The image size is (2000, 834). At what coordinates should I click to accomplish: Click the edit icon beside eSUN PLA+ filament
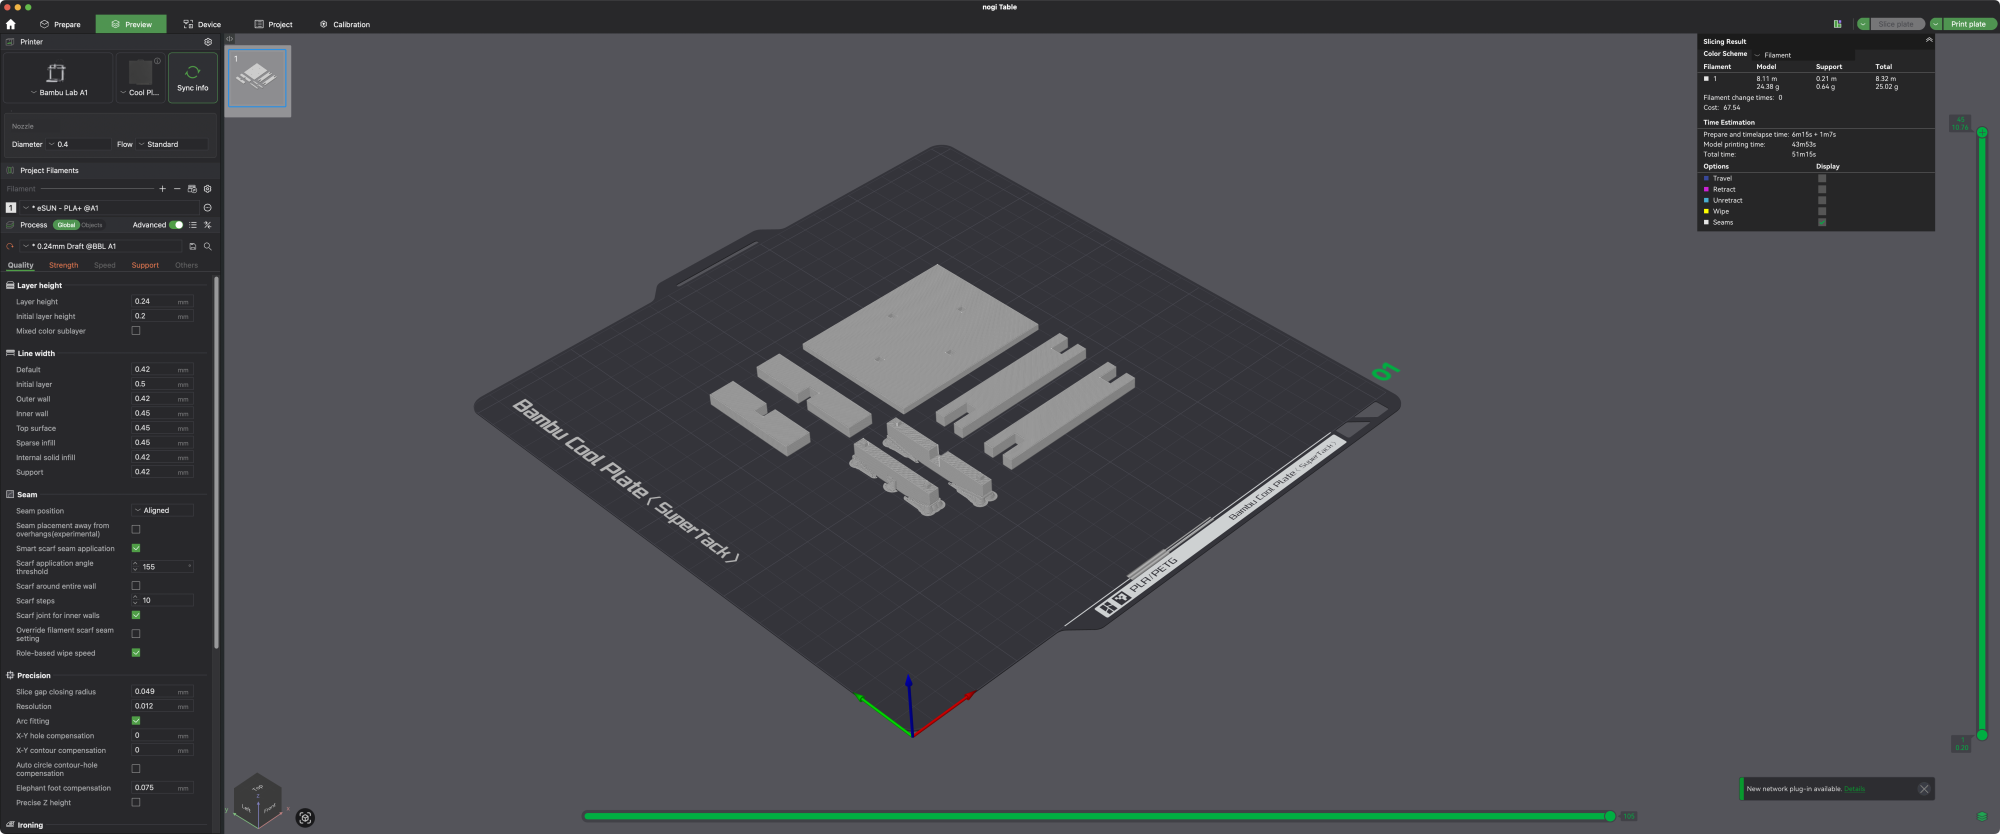point(208,208)
